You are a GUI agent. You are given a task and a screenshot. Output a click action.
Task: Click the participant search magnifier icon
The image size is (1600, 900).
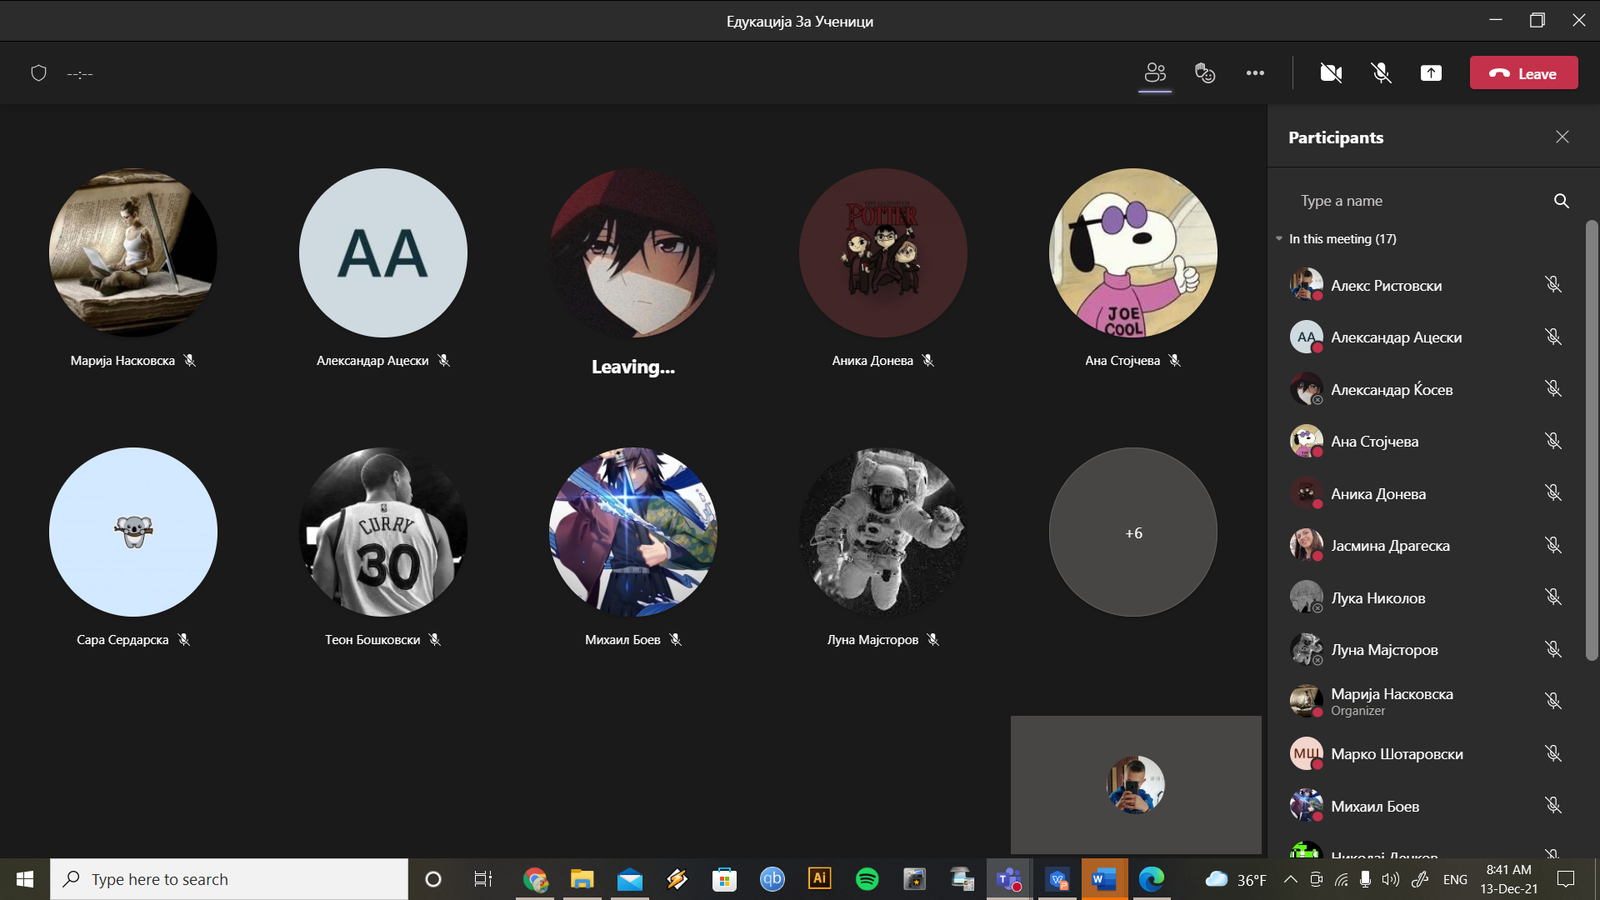click(x=1561, y=201)
